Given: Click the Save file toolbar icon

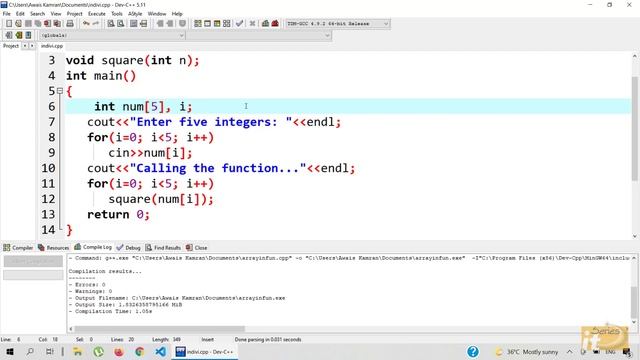Looking at the screenshot, I should [x=28, y=24].
